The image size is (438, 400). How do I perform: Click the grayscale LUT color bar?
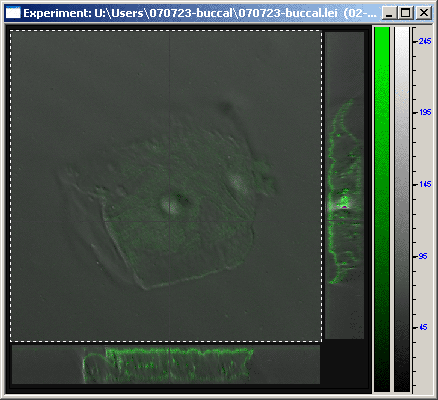coord(402,209)
